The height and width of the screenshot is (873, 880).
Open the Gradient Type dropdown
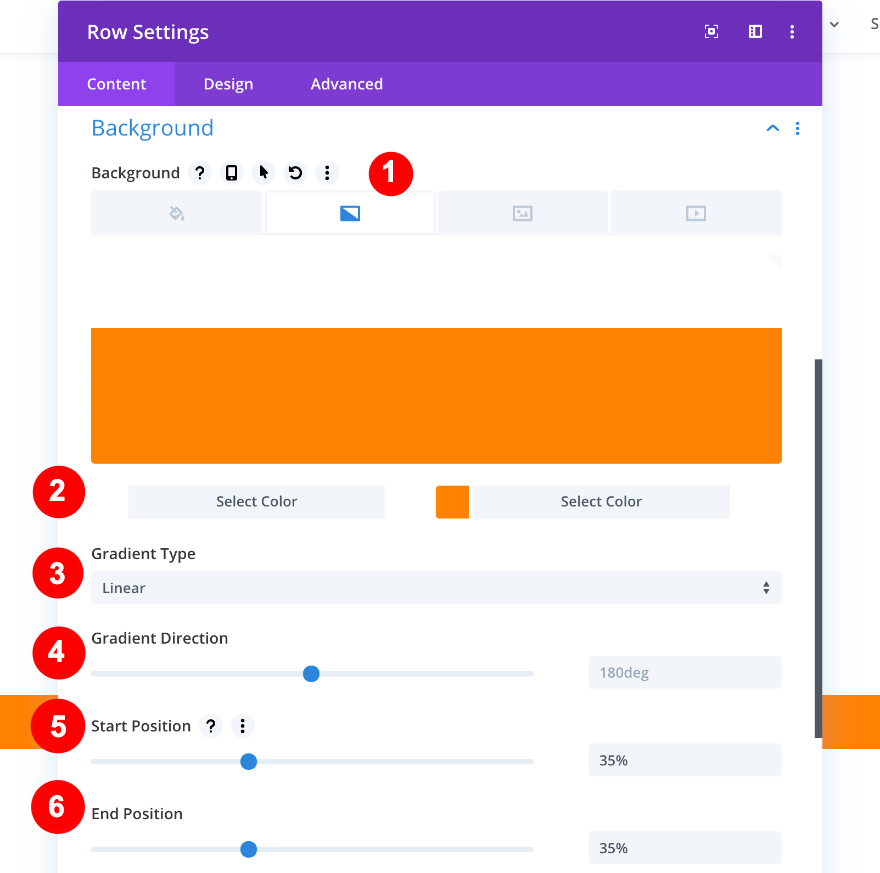pos(436,588)
